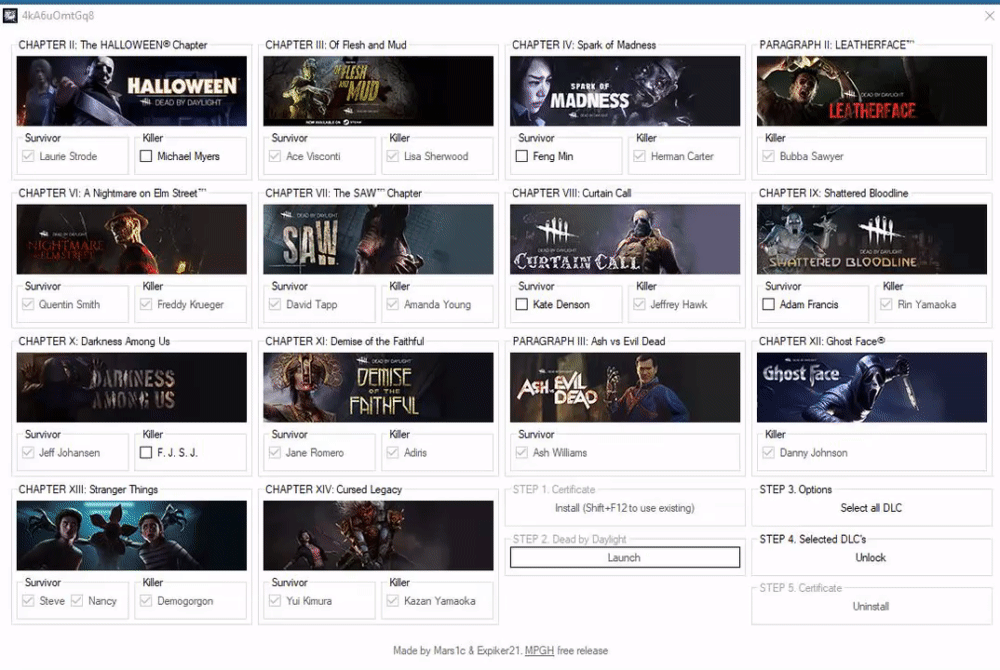Click the Cursed Legacy banner image

click(378, 535)
